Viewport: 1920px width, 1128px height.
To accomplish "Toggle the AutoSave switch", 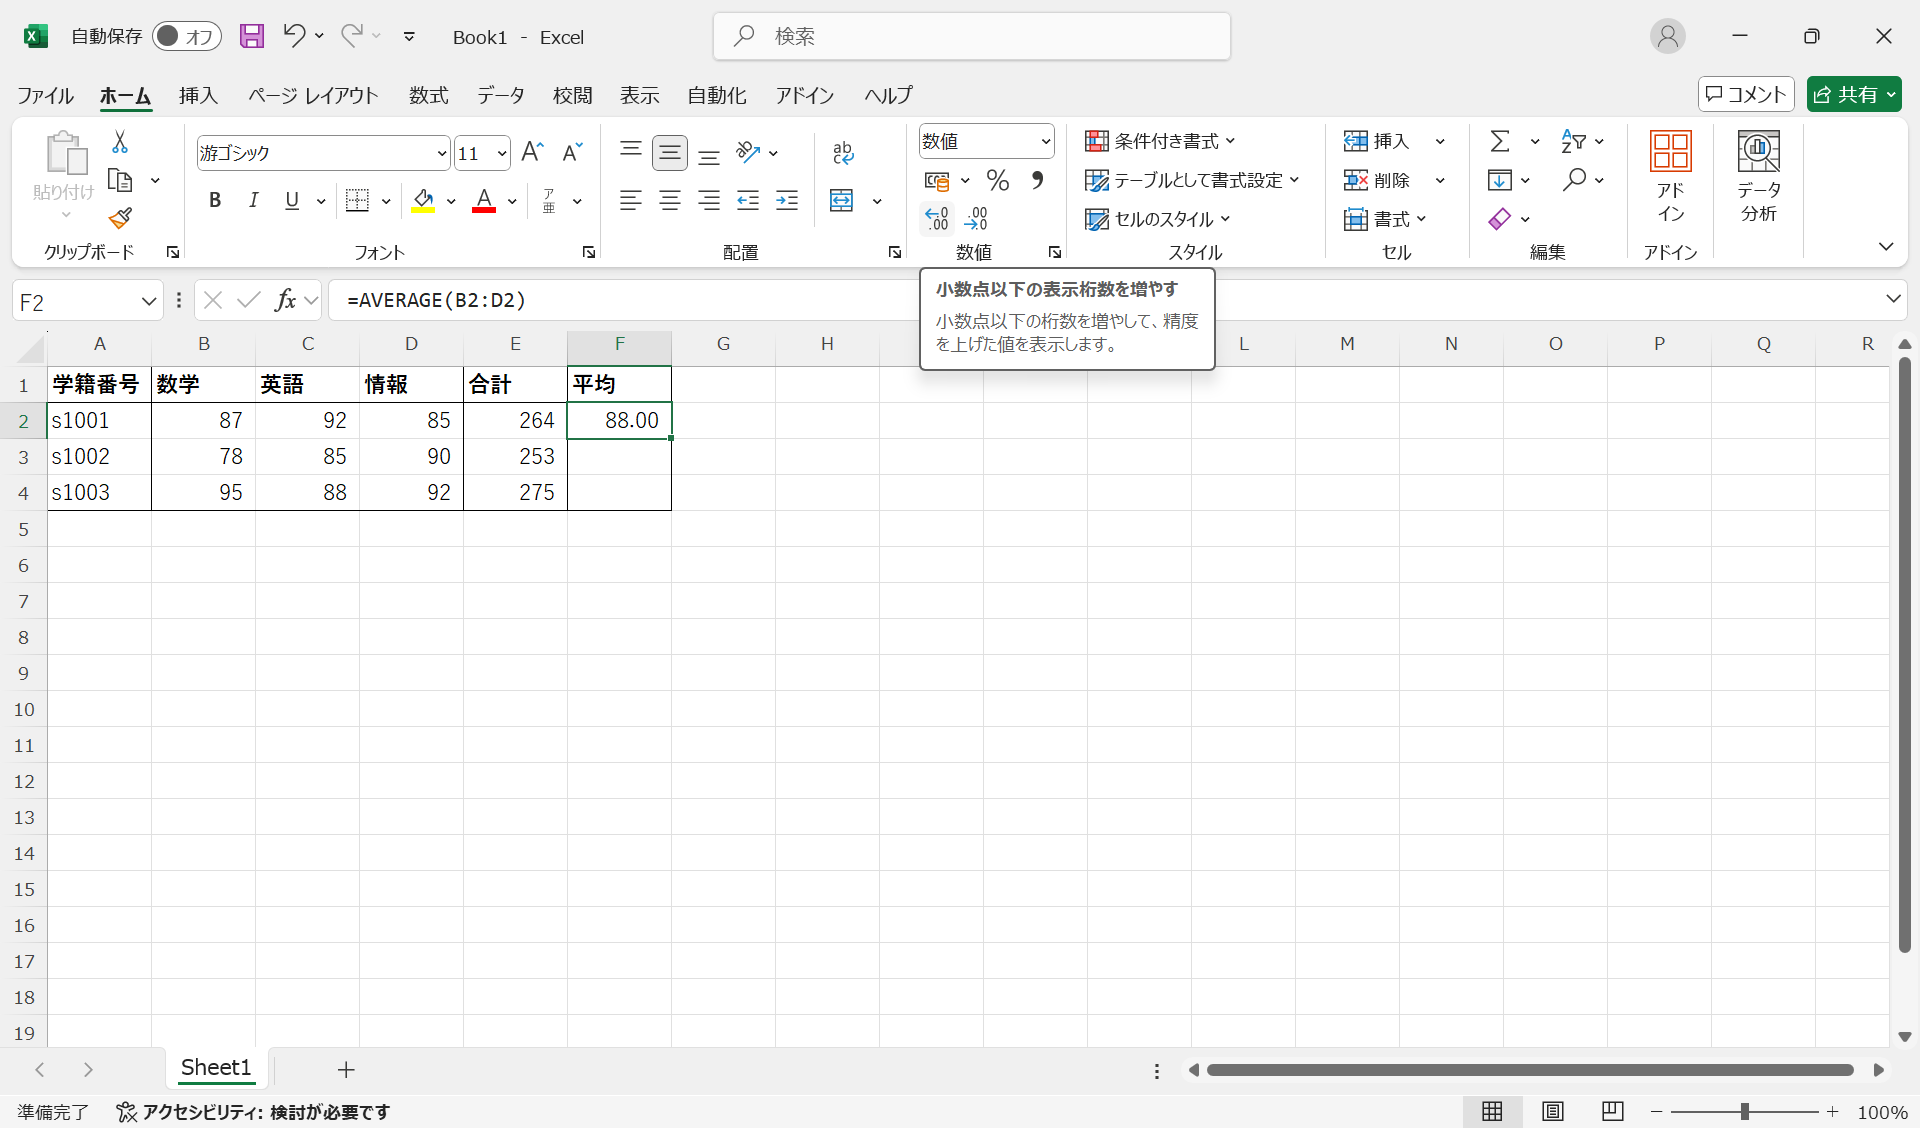I will tap(186, 37).
